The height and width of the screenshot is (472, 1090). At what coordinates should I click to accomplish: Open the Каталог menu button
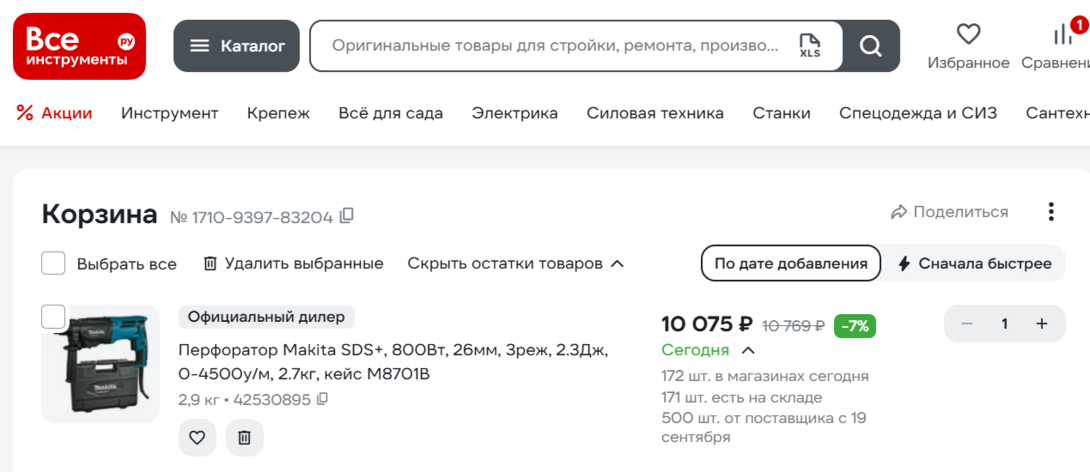(x=236, y=46)
